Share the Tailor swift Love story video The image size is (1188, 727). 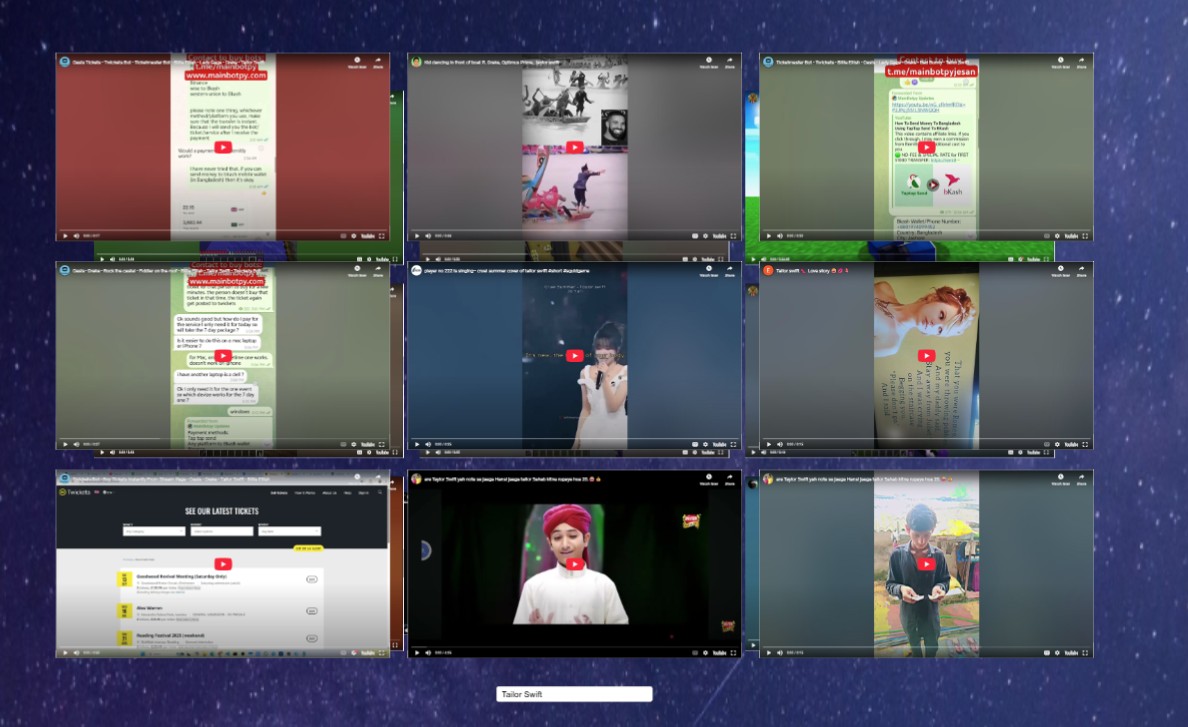point(1081,270)
